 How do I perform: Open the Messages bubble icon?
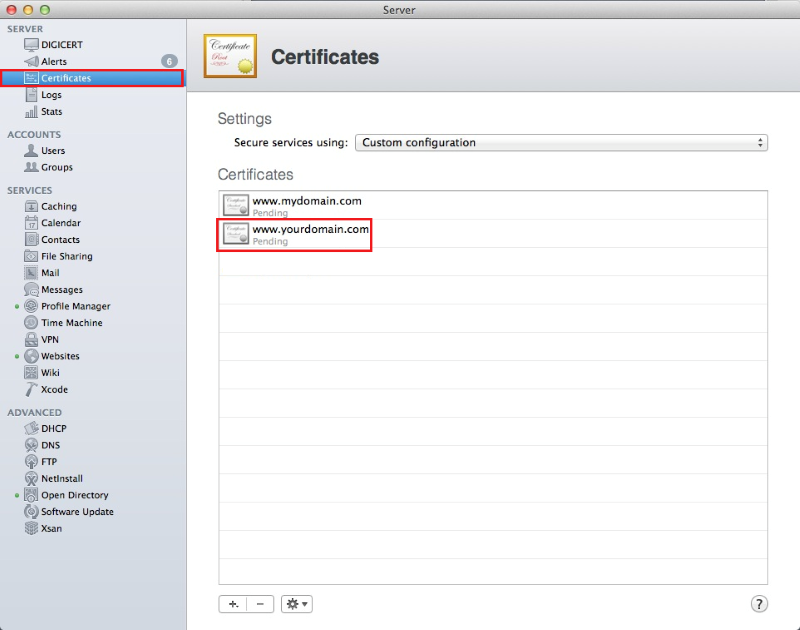tap(31, 290)
